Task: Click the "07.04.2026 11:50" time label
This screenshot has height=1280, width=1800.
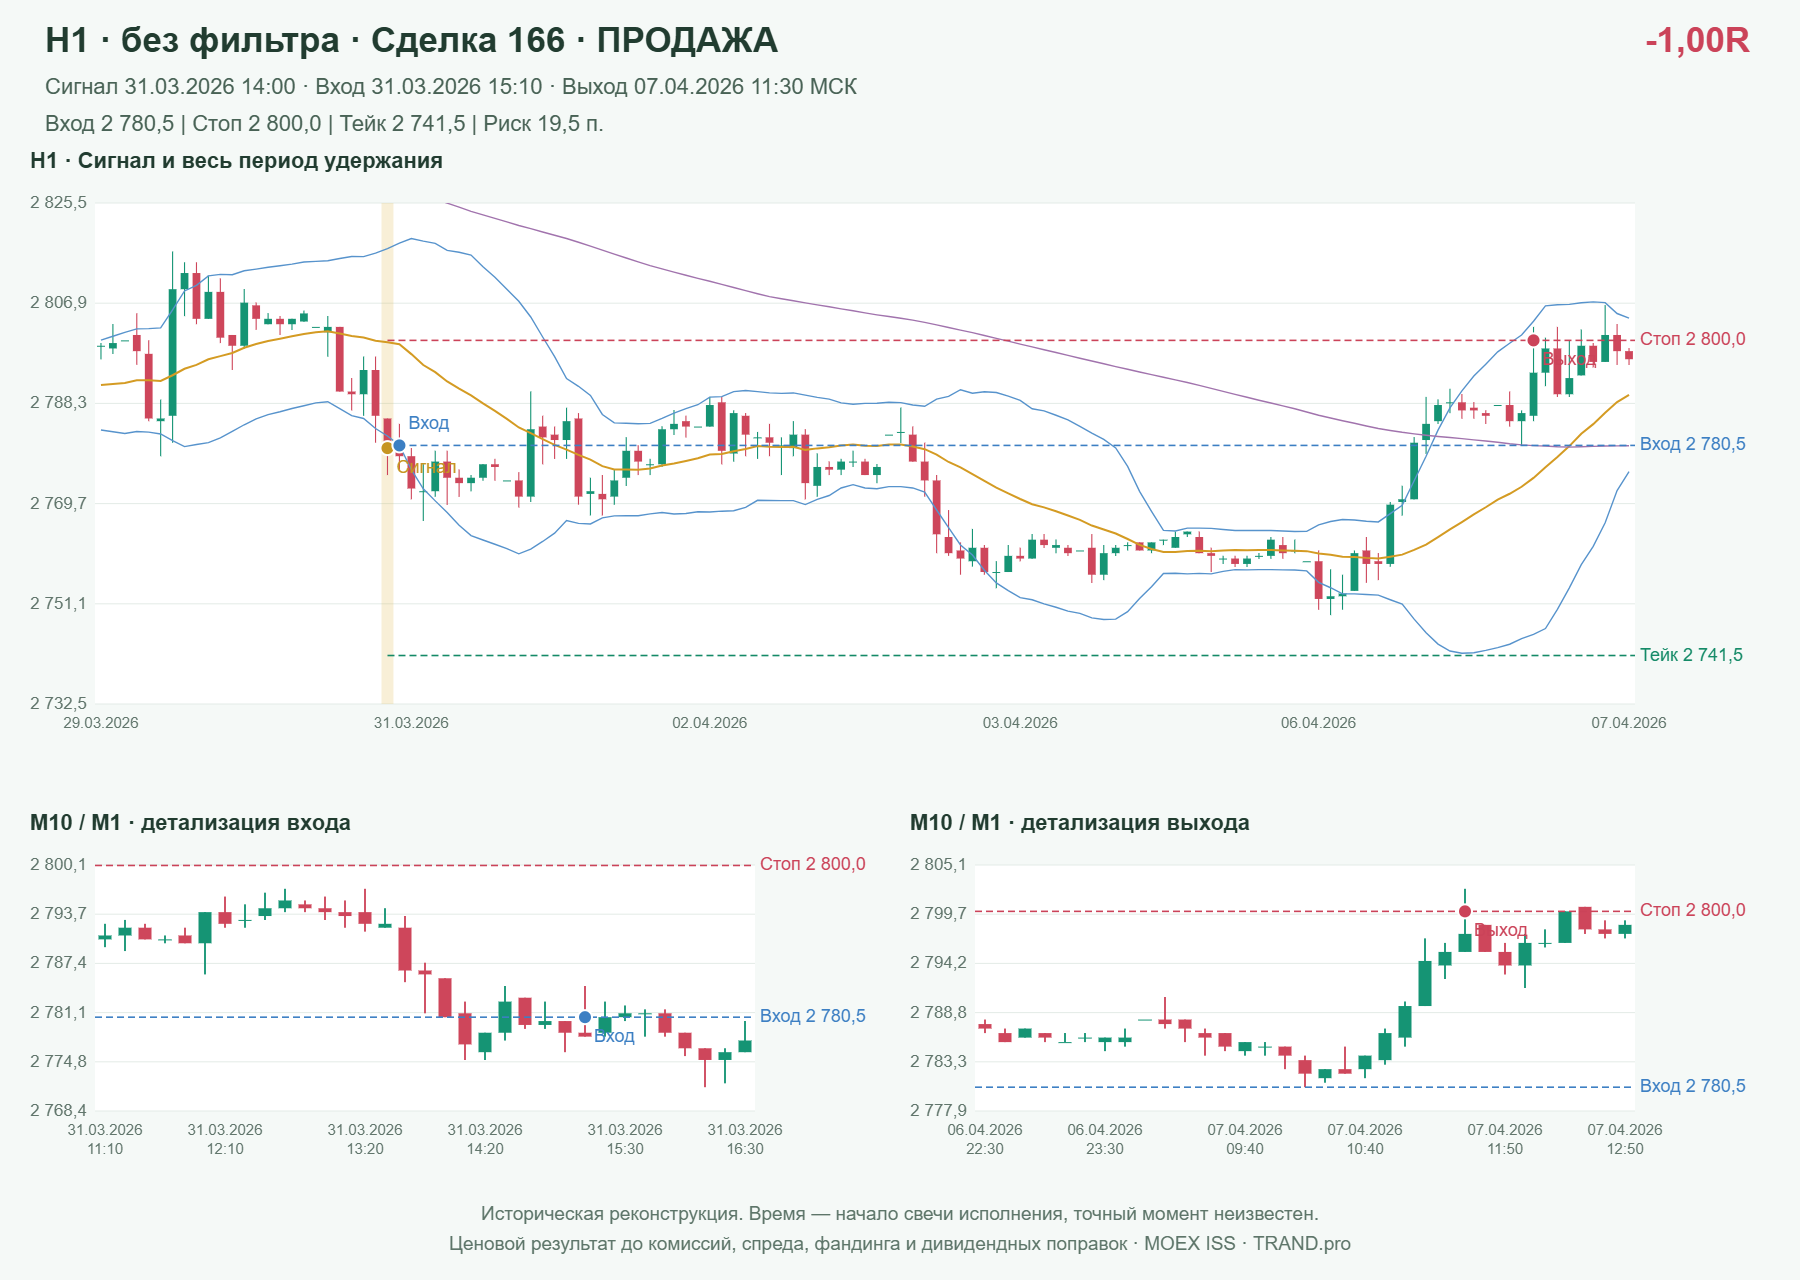Action: 1505,1139
